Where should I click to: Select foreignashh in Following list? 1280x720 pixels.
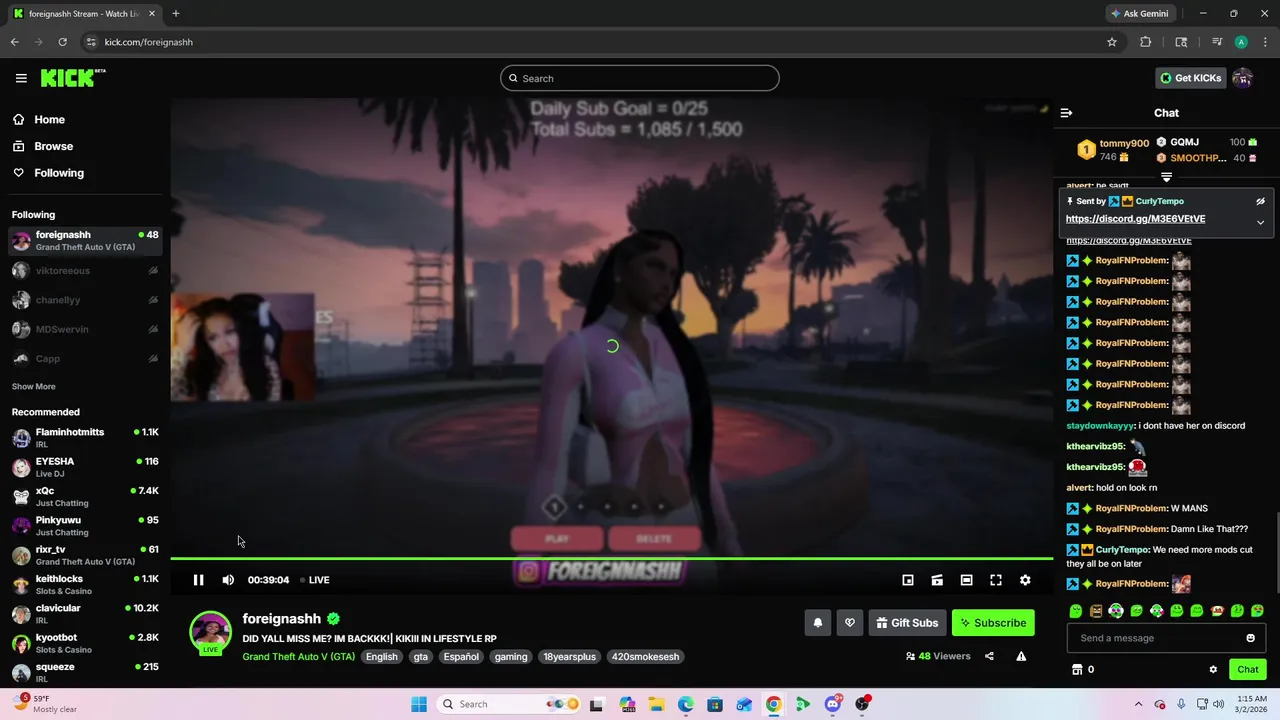pos(85,241)
